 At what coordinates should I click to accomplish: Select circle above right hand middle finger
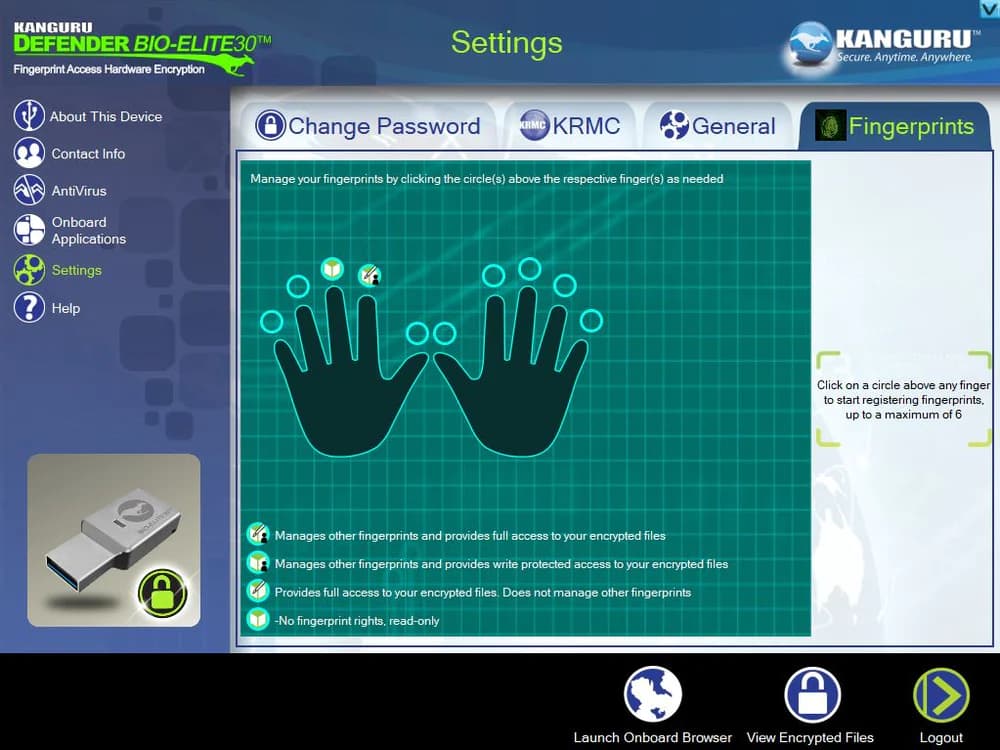530,268
